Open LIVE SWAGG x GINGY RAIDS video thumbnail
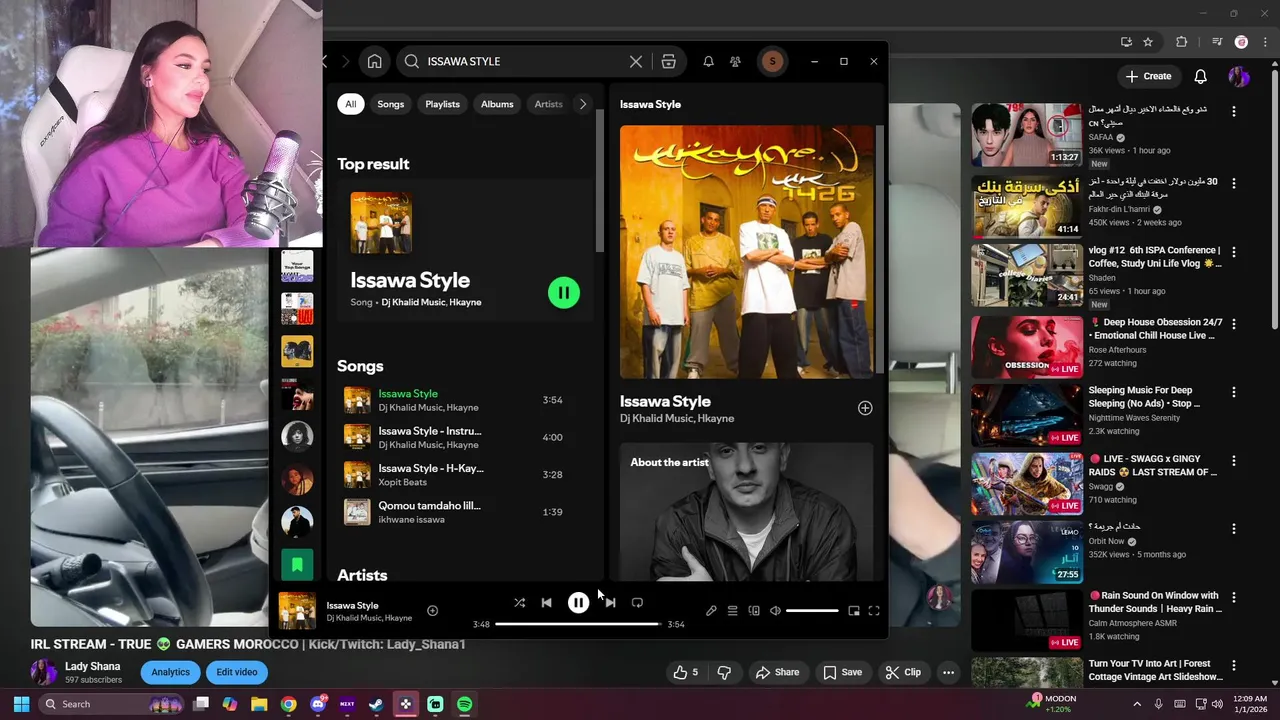 coord(1026,483)
